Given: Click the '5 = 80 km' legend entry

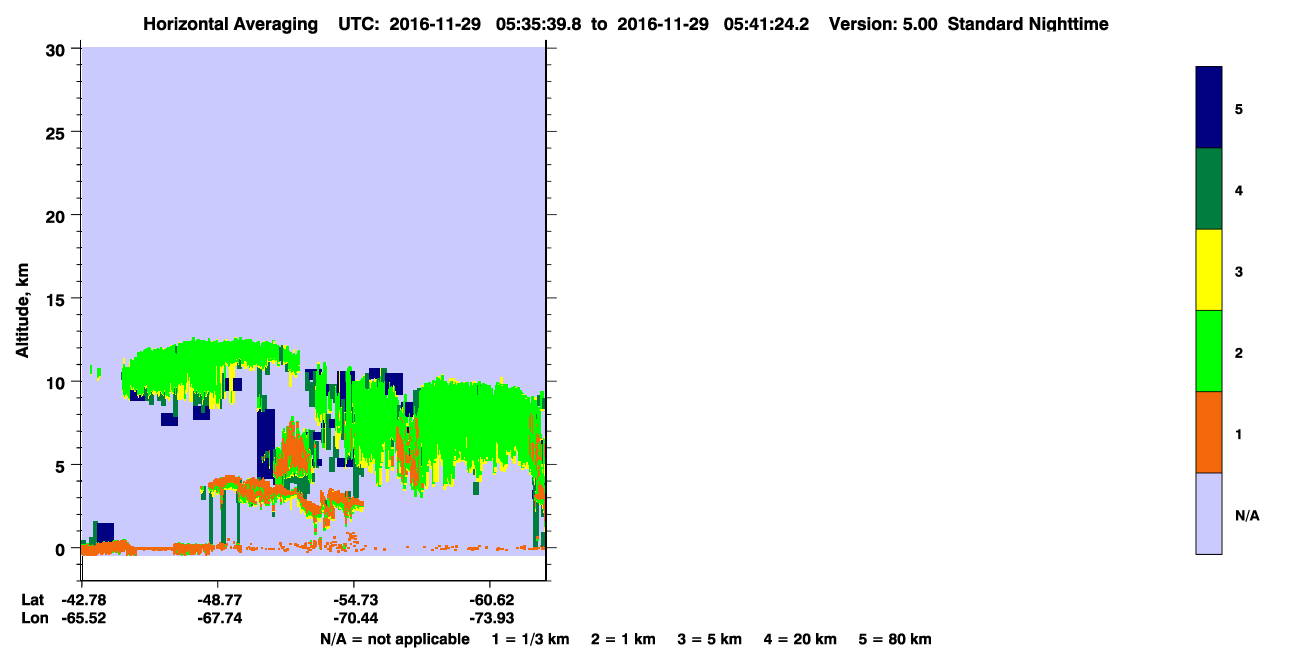Looking at the screenshot, I should coord(895,639).
